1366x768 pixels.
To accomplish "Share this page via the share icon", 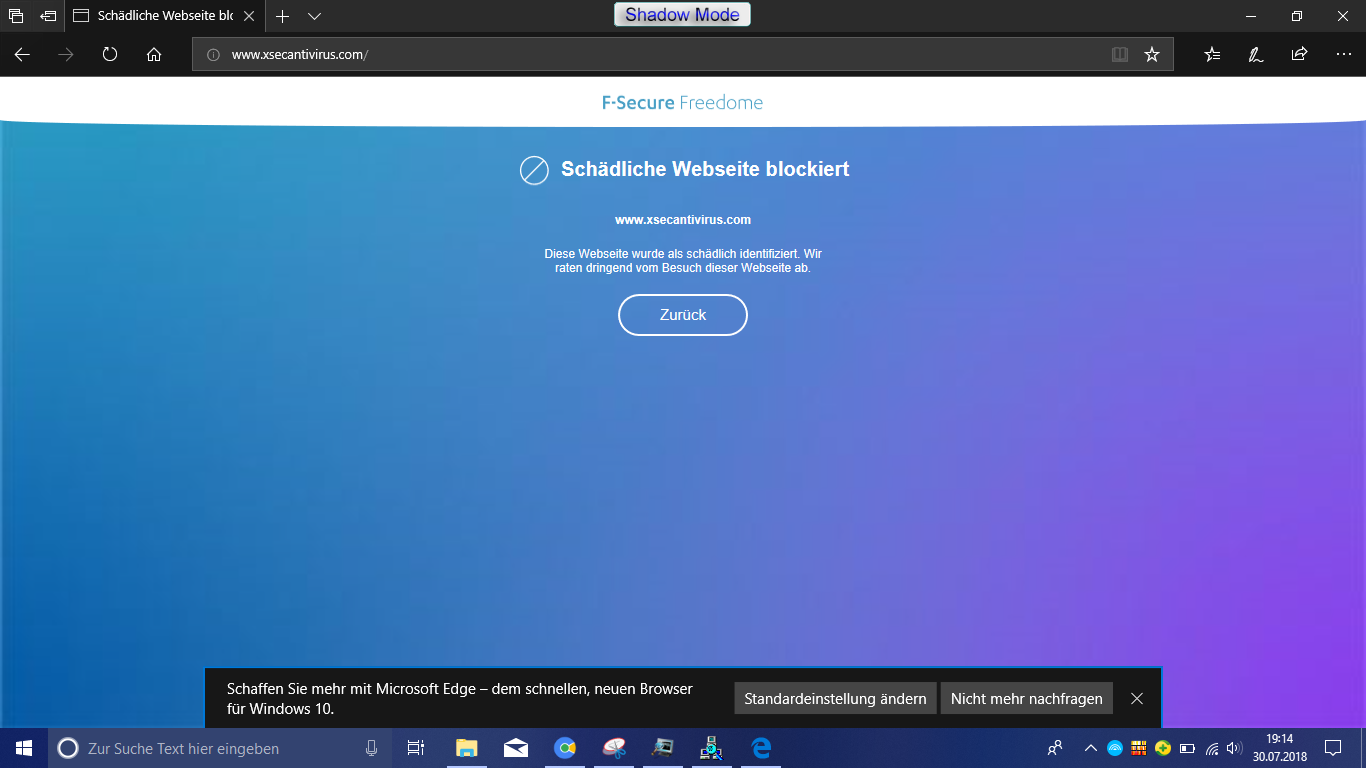I will coord(1300,55).
